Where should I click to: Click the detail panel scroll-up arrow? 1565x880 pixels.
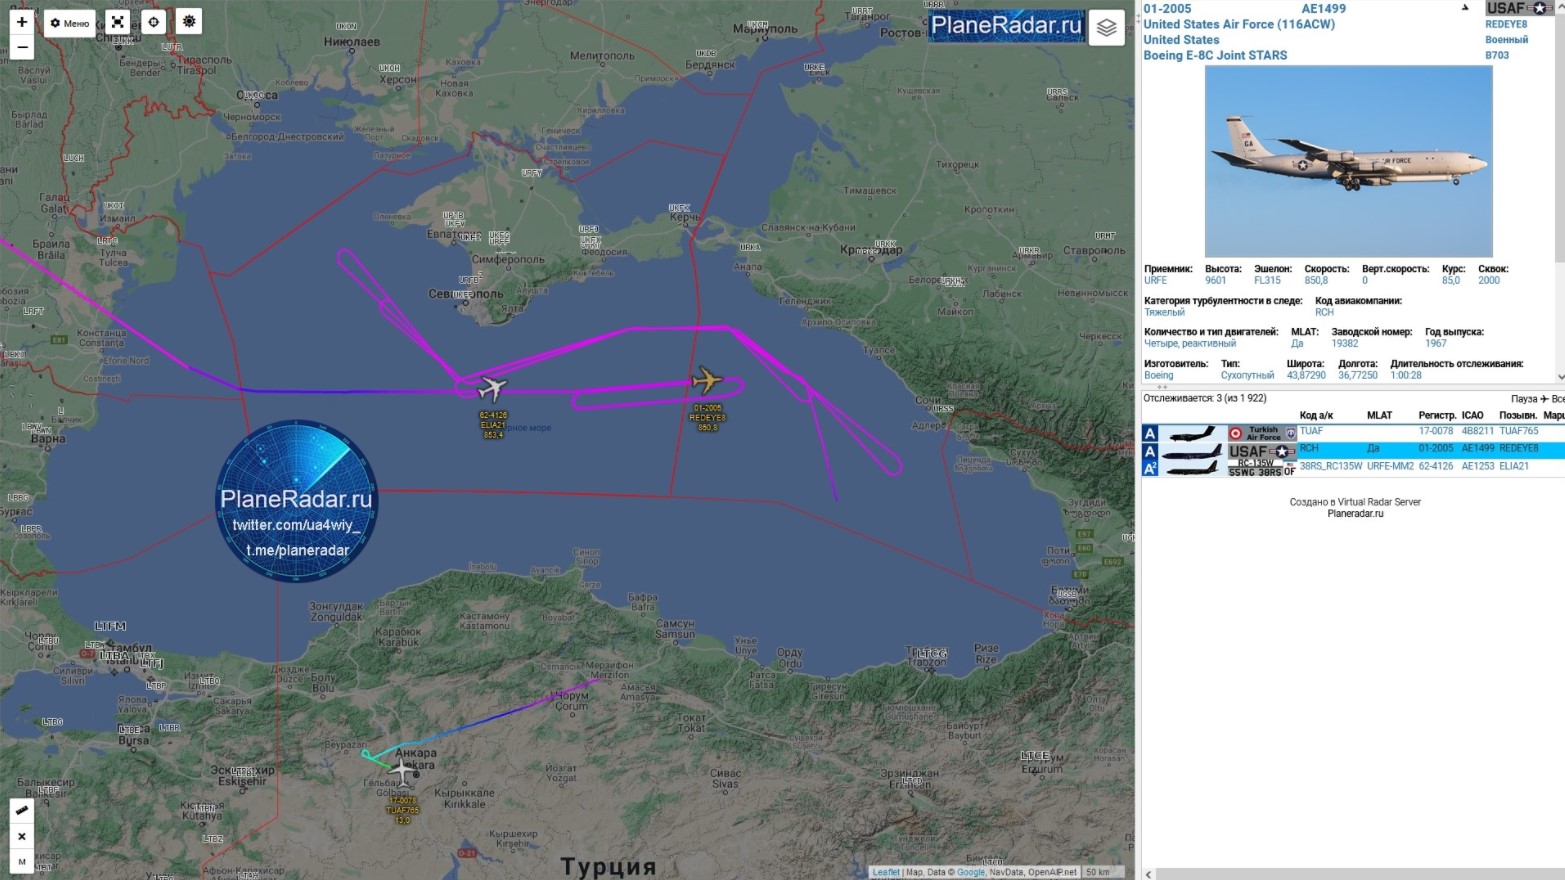(x=1560, y=5)
